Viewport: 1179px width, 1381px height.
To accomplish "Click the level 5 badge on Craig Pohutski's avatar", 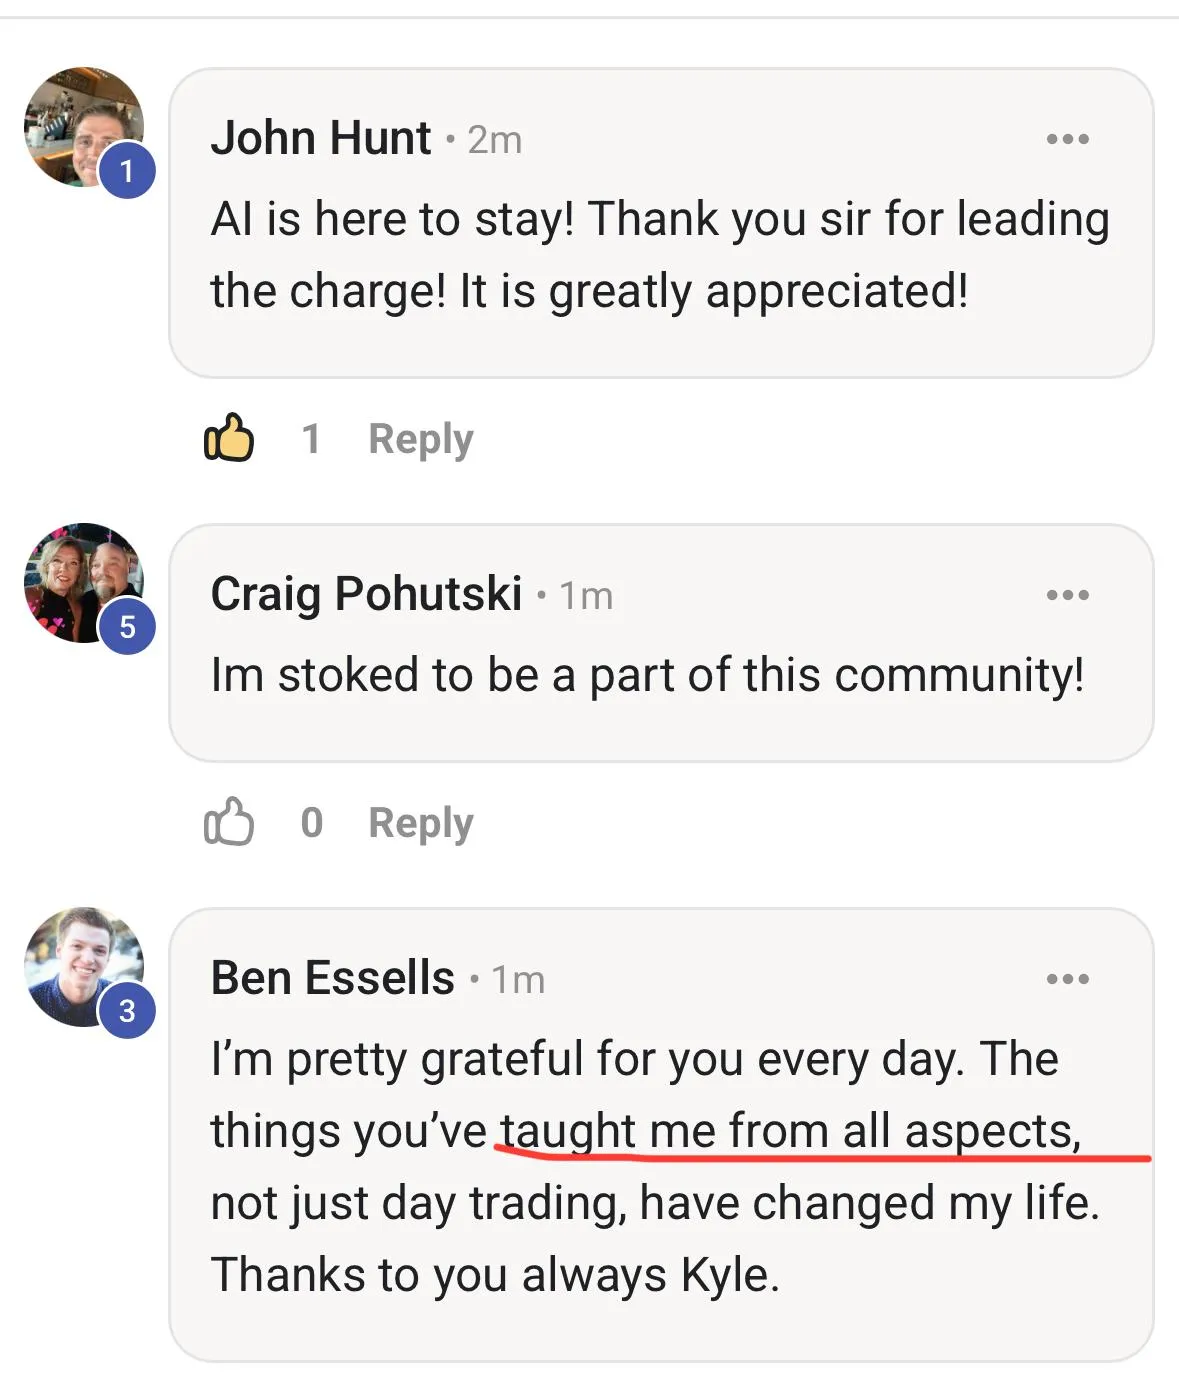I will click(127, 627).
